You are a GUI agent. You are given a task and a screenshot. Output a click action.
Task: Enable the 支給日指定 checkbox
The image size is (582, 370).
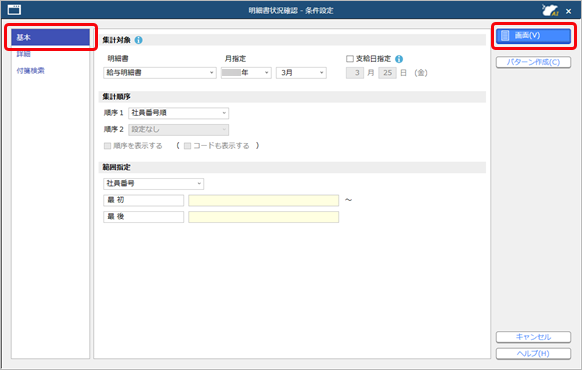pyautogui.click(x=350, y=59)
